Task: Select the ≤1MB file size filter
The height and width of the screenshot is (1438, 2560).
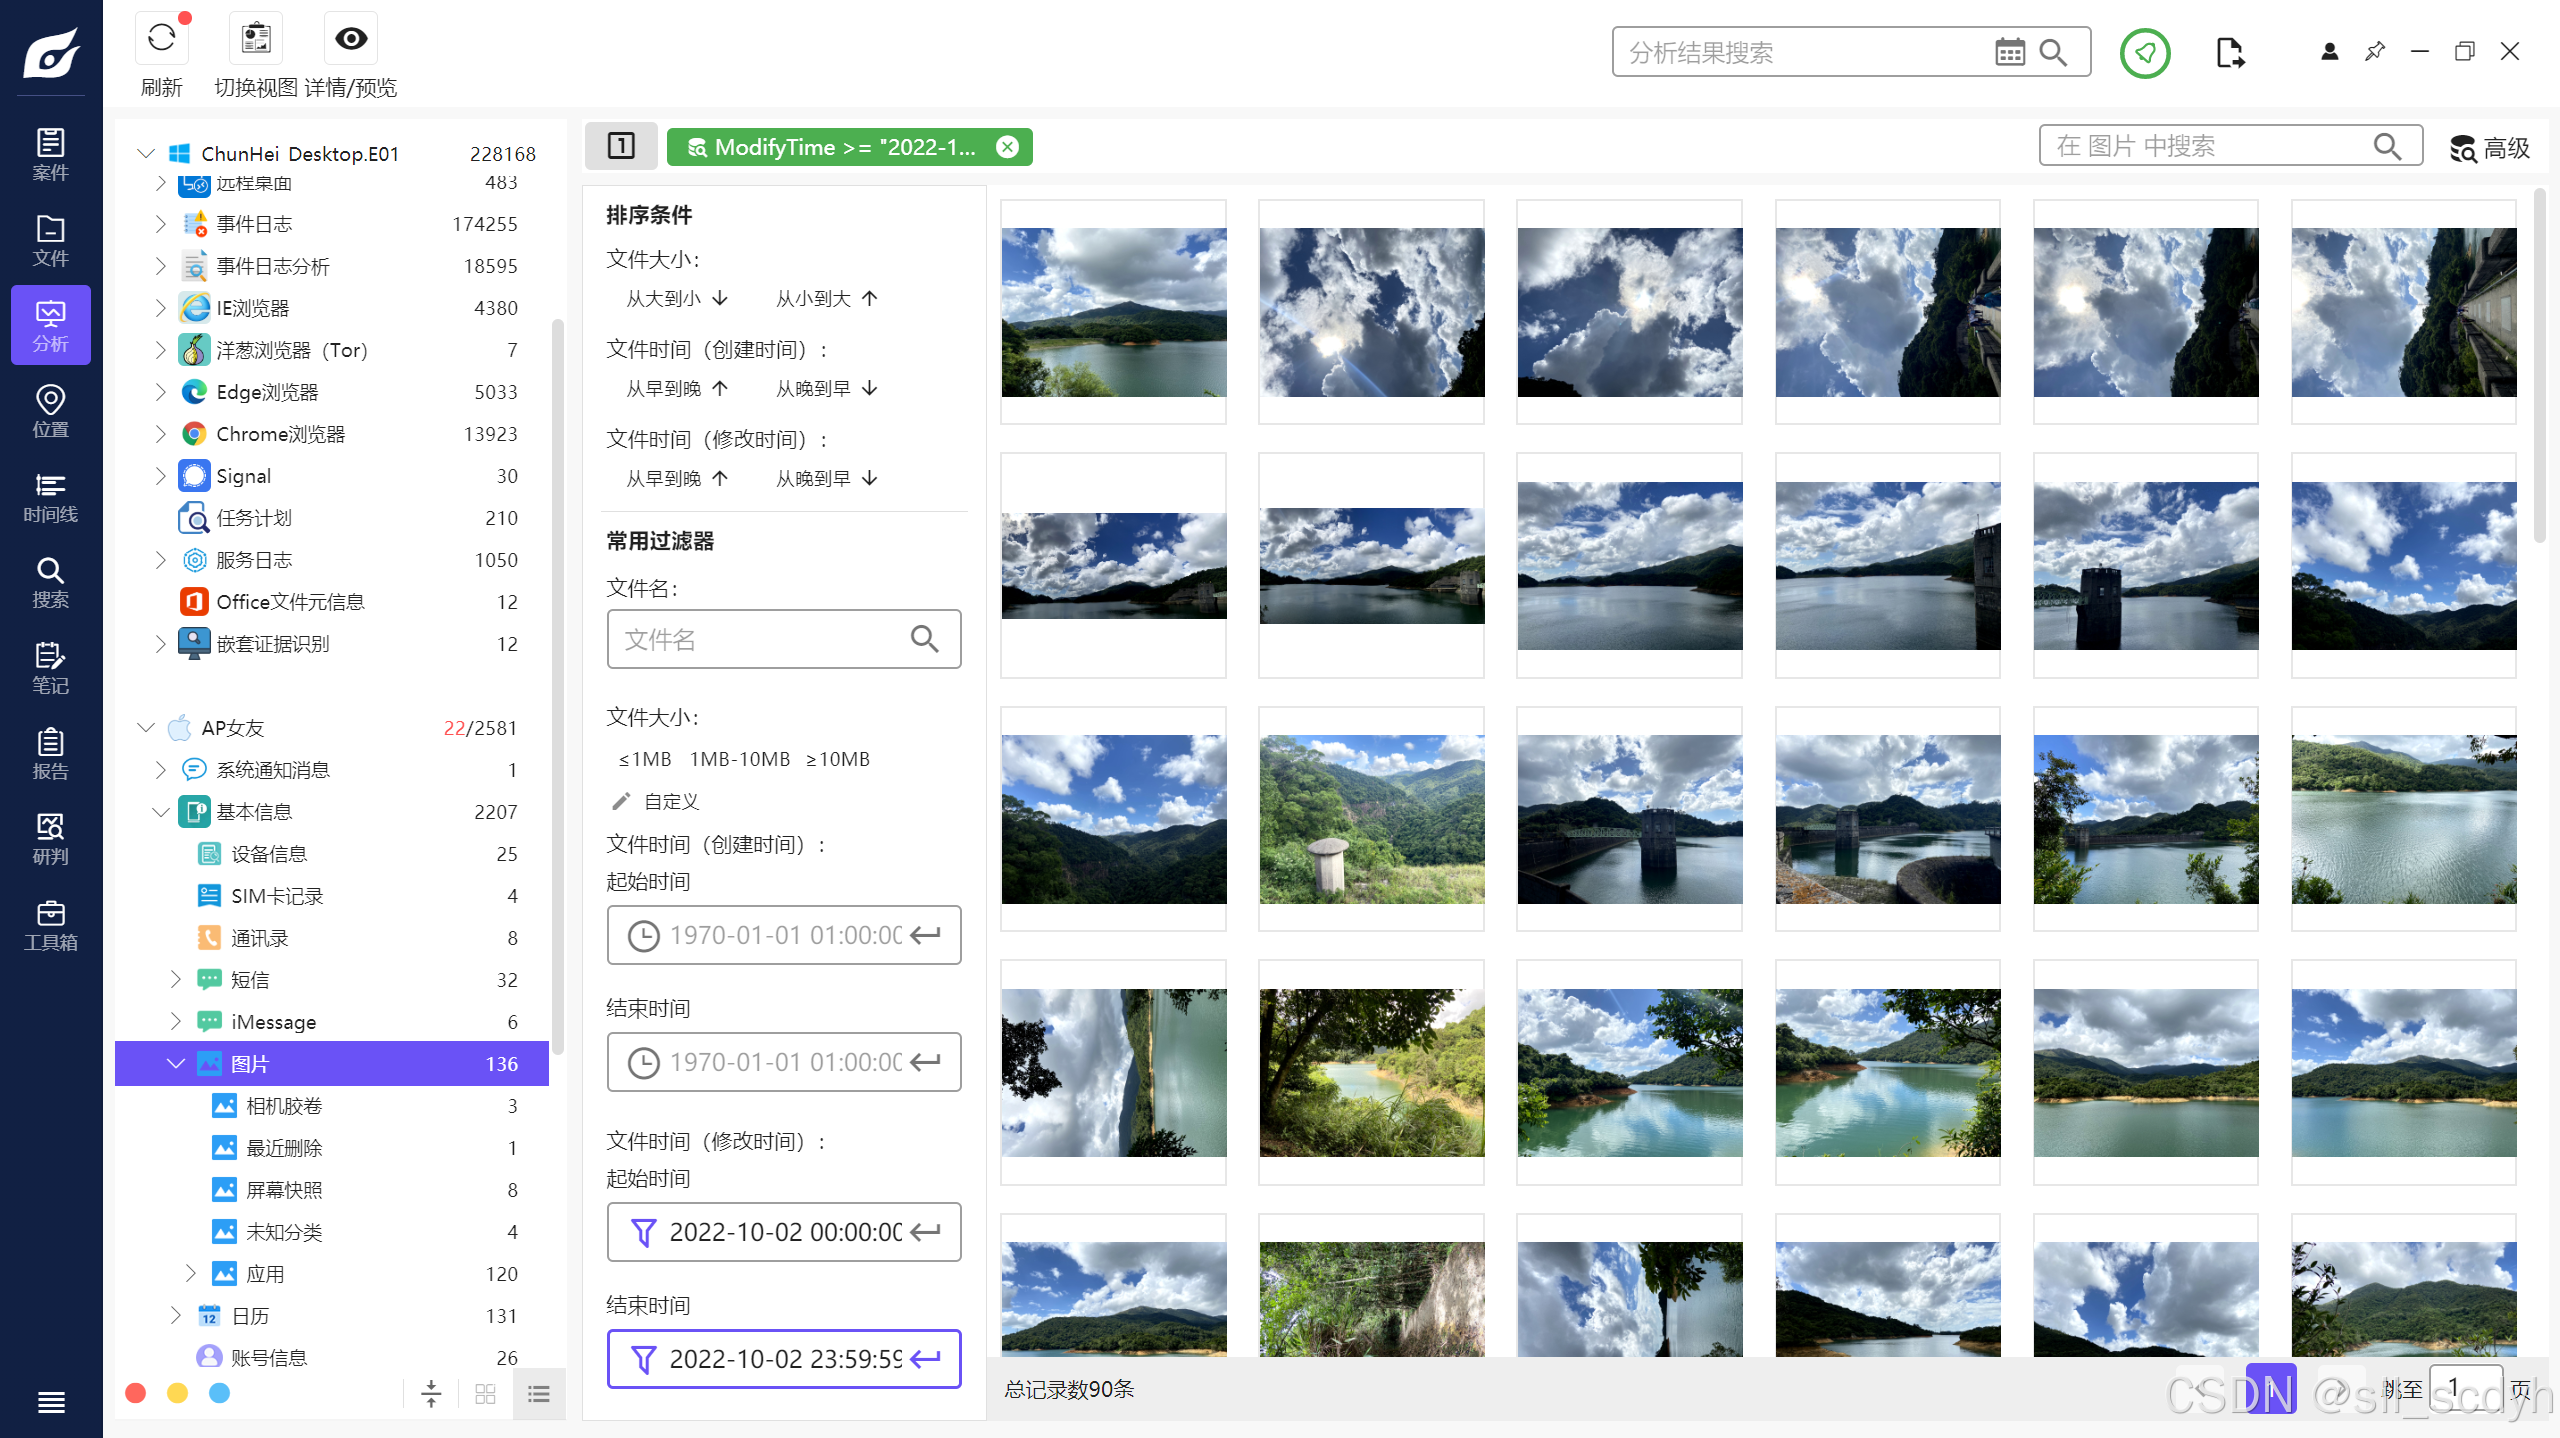Action: [644, 759]
